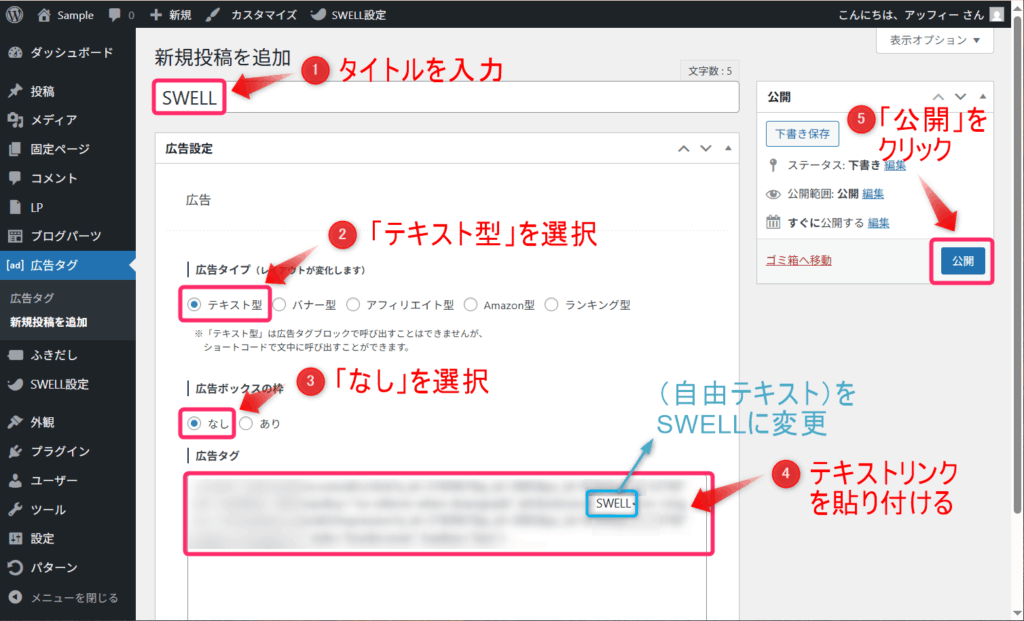Screen dimensions: 1024x621
Task: Select the ランキング型 ad type radio
Action: point(552,304)
